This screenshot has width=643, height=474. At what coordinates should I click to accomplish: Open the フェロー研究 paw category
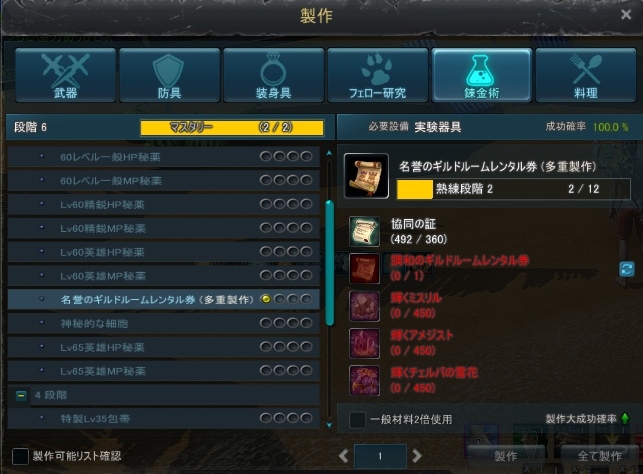coord(378,75)
